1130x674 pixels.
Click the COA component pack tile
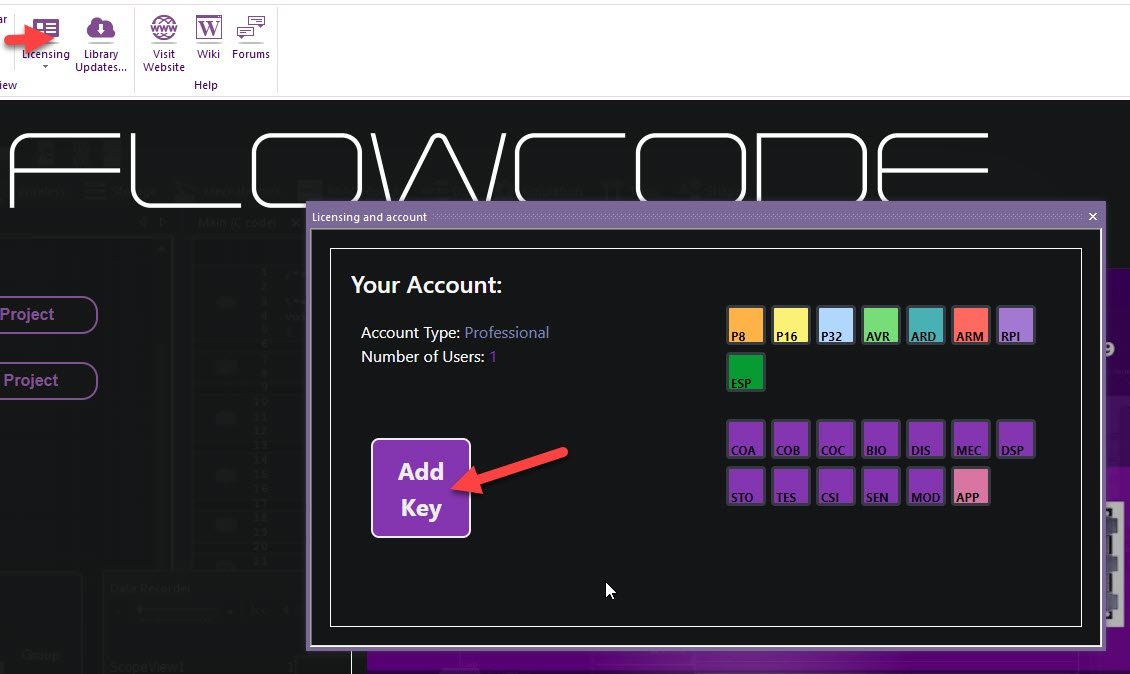[745, 439]
